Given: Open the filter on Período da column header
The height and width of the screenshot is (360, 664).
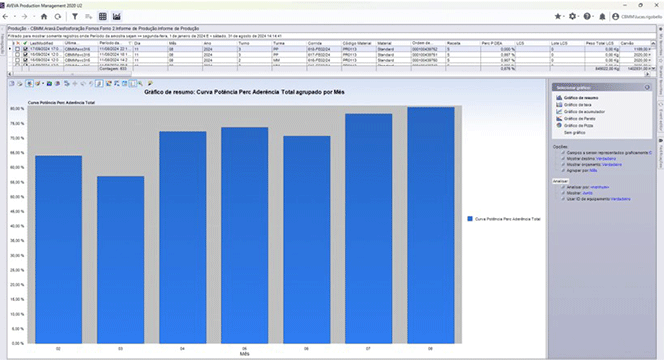Looking at the screenshot, I should [130, 43].
